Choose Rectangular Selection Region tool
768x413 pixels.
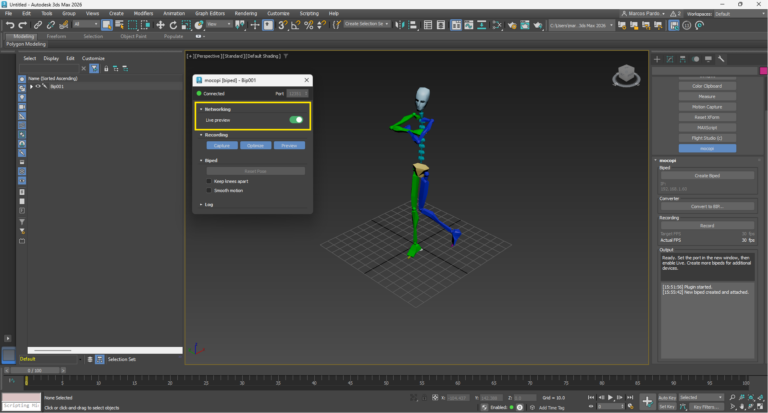click(132, 24)
